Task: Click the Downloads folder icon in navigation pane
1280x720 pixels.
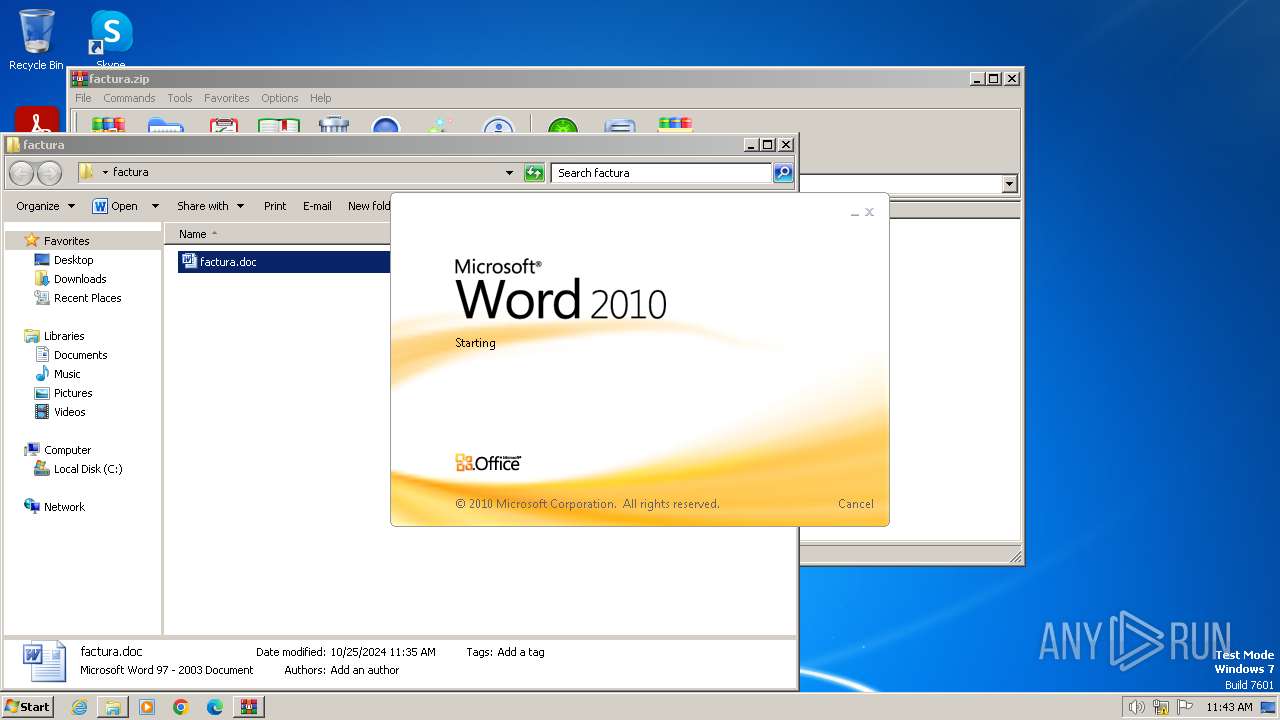Action: point(42,279)
